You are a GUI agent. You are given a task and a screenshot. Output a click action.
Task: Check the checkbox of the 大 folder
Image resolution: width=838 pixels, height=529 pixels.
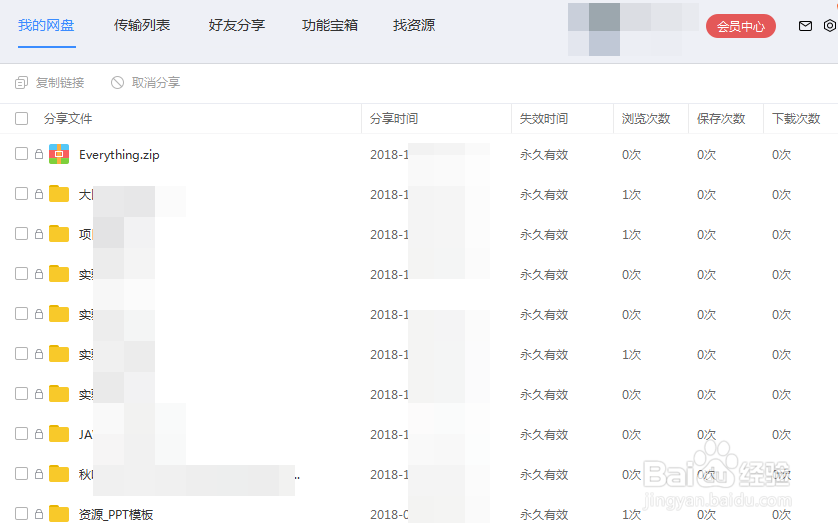21,193
